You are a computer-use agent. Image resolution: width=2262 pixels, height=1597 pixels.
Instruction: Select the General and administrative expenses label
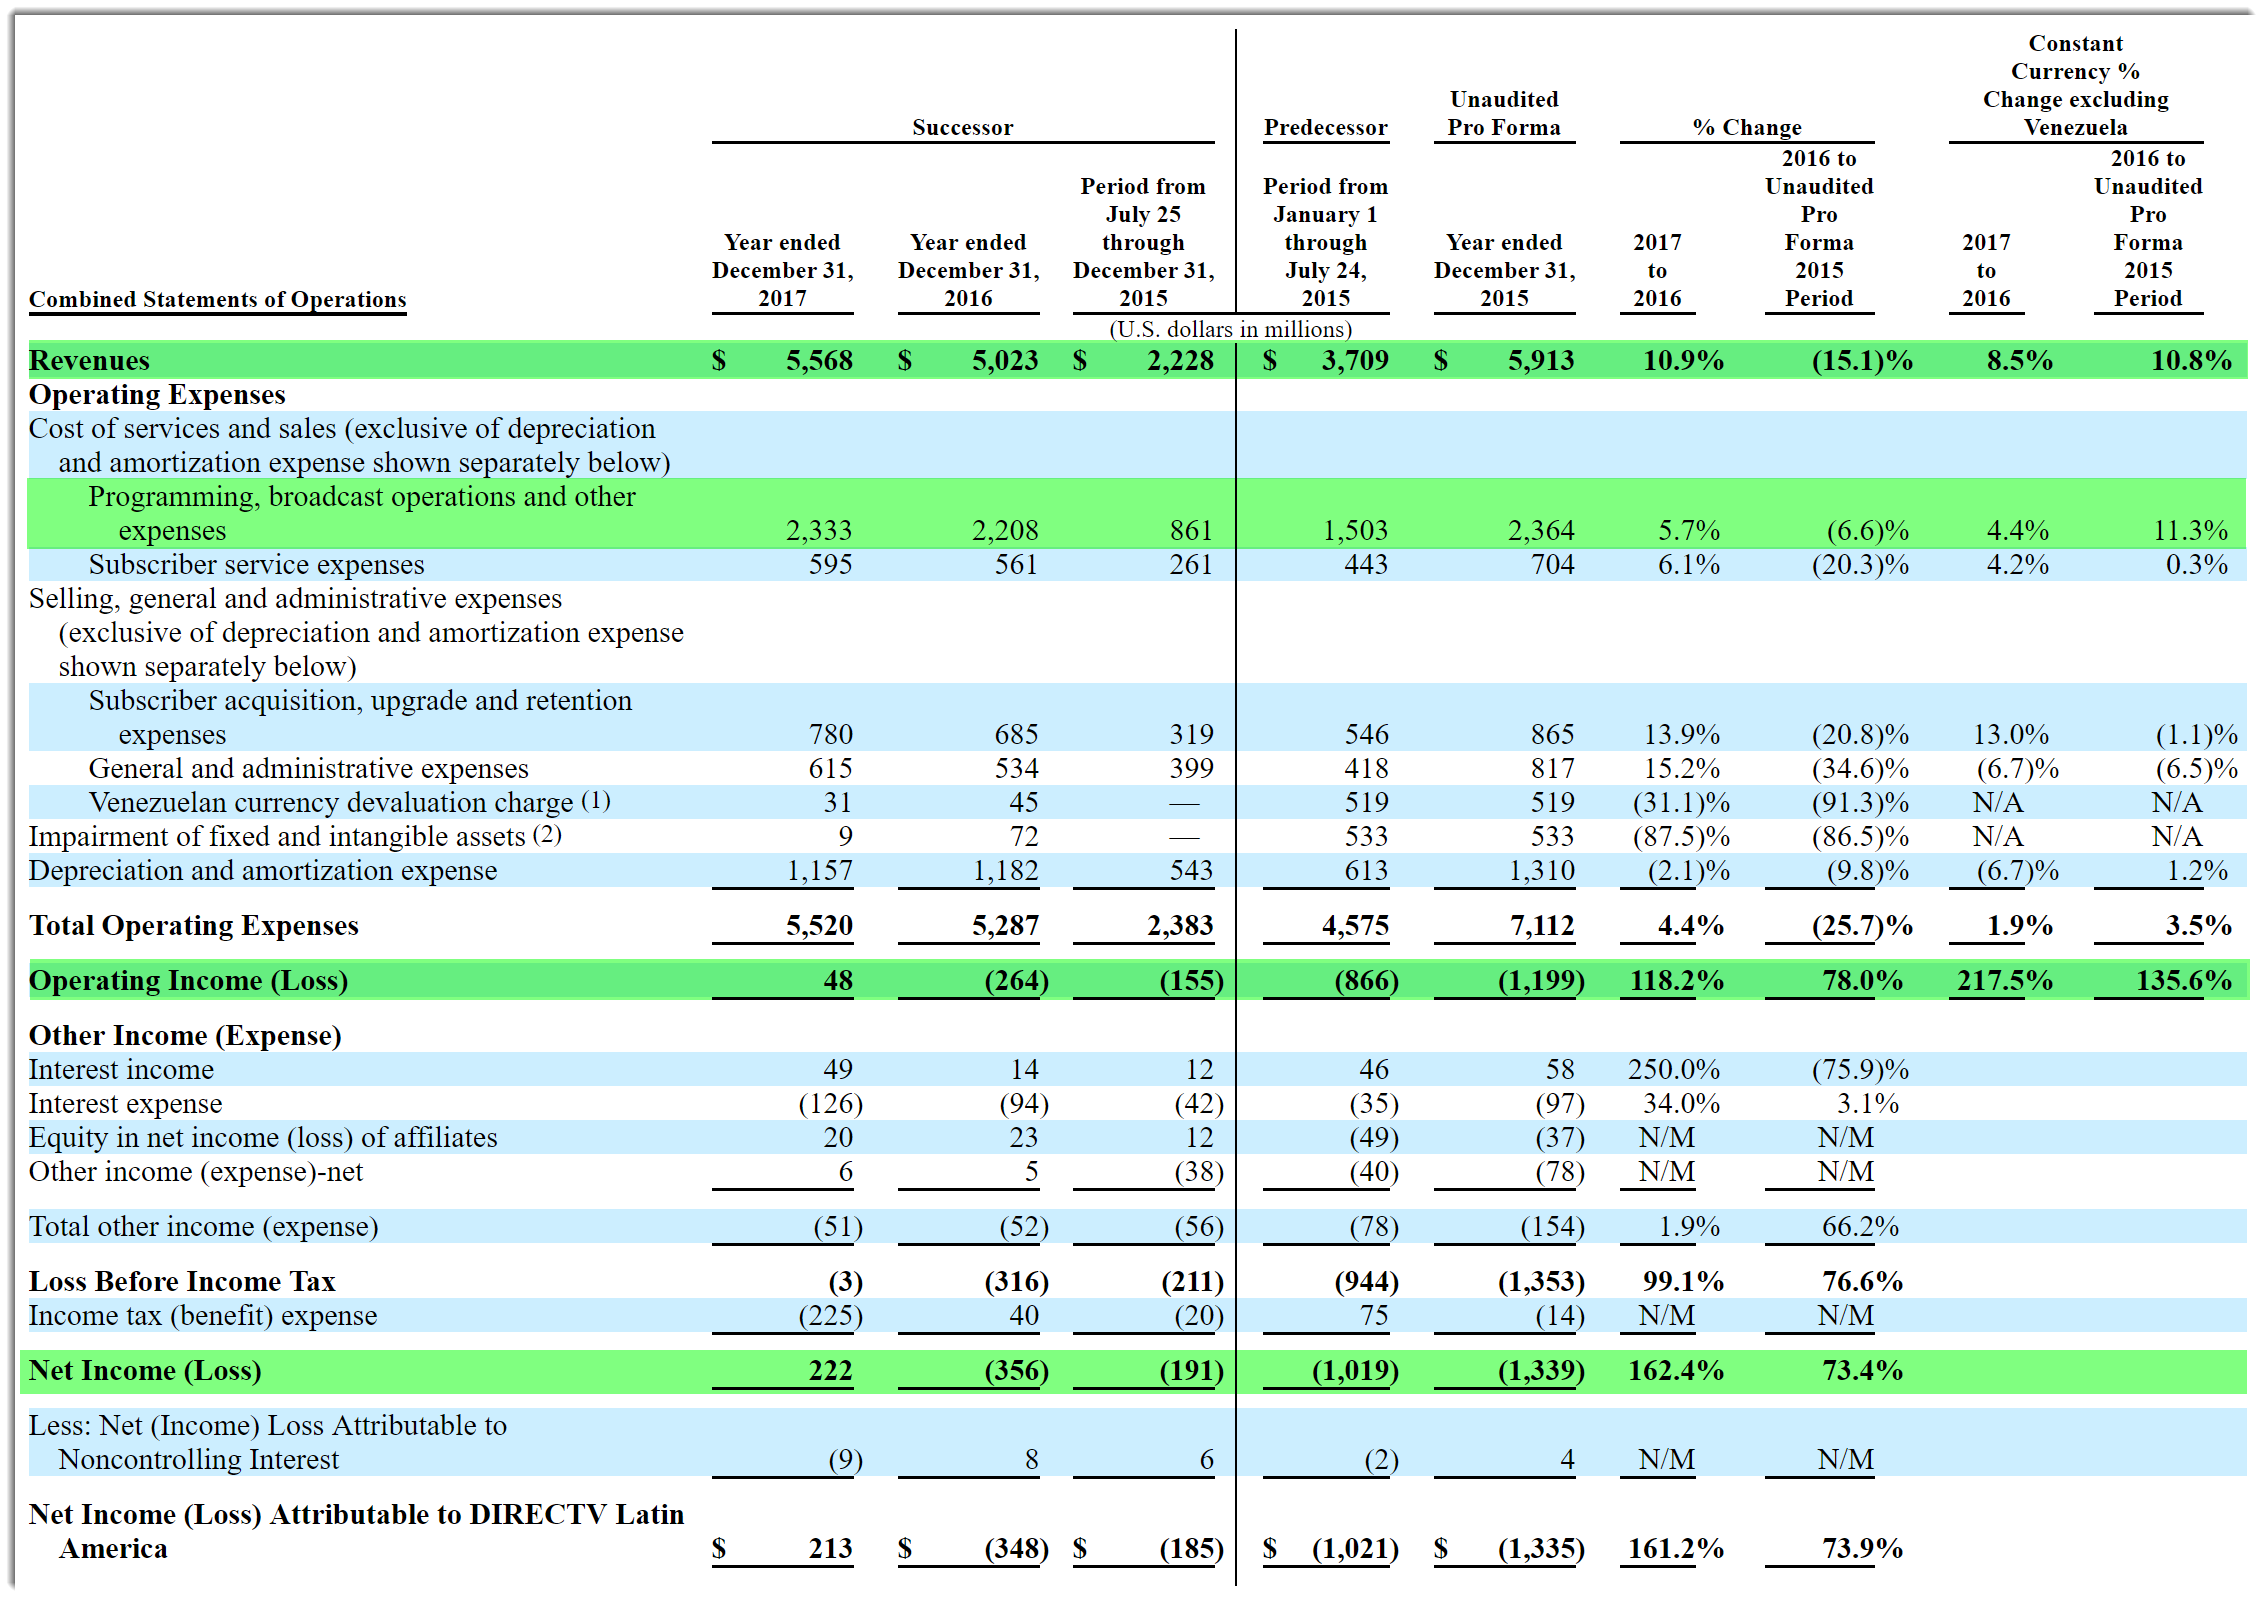point(308,769)
